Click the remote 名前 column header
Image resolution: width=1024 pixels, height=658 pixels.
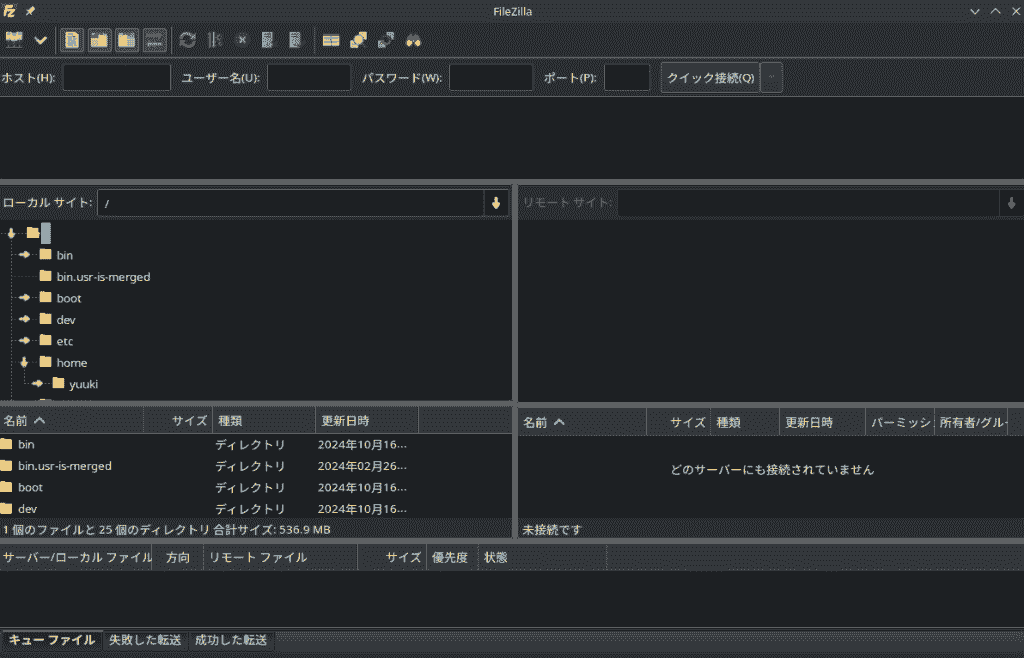(x=583, y=422)
